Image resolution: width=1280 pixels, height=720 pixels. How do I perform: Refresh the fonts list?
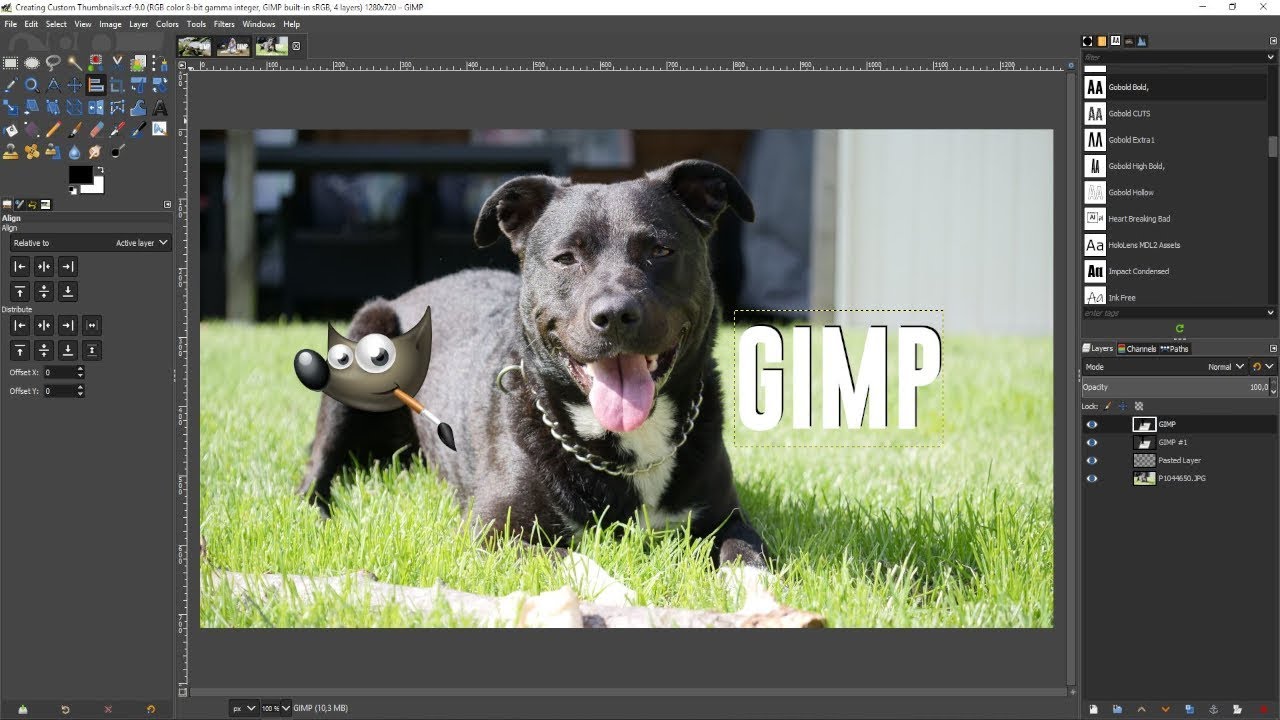[x=1179, y=328]
